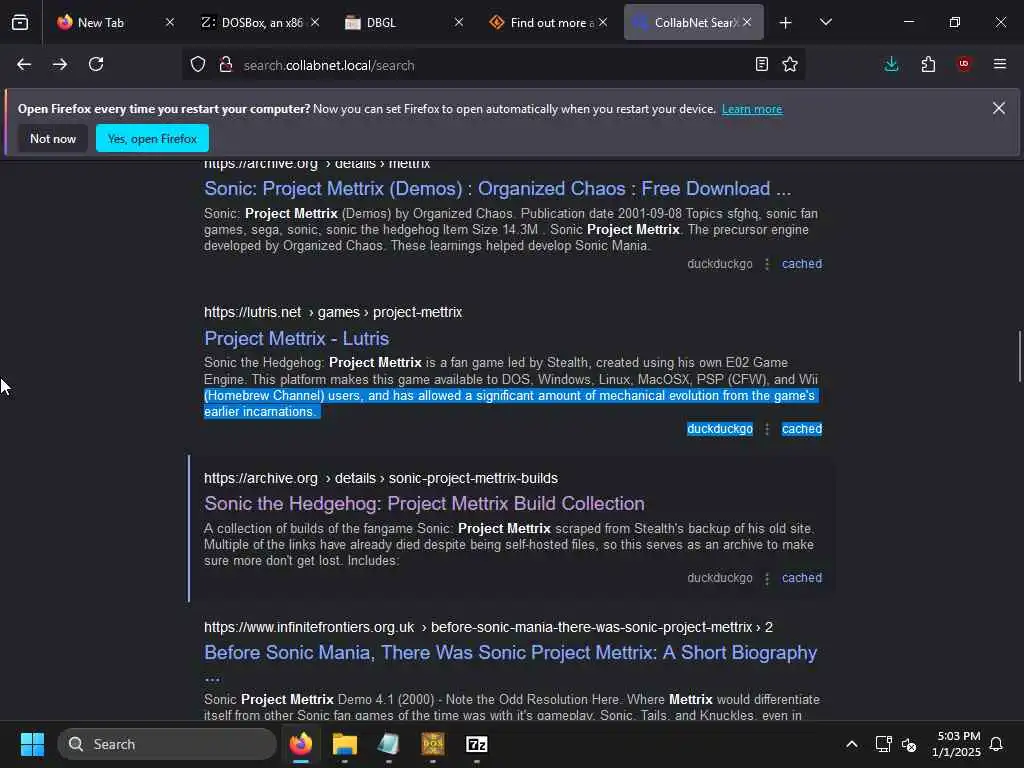Open the muted volume tray icon

click(x=909, y=744)
